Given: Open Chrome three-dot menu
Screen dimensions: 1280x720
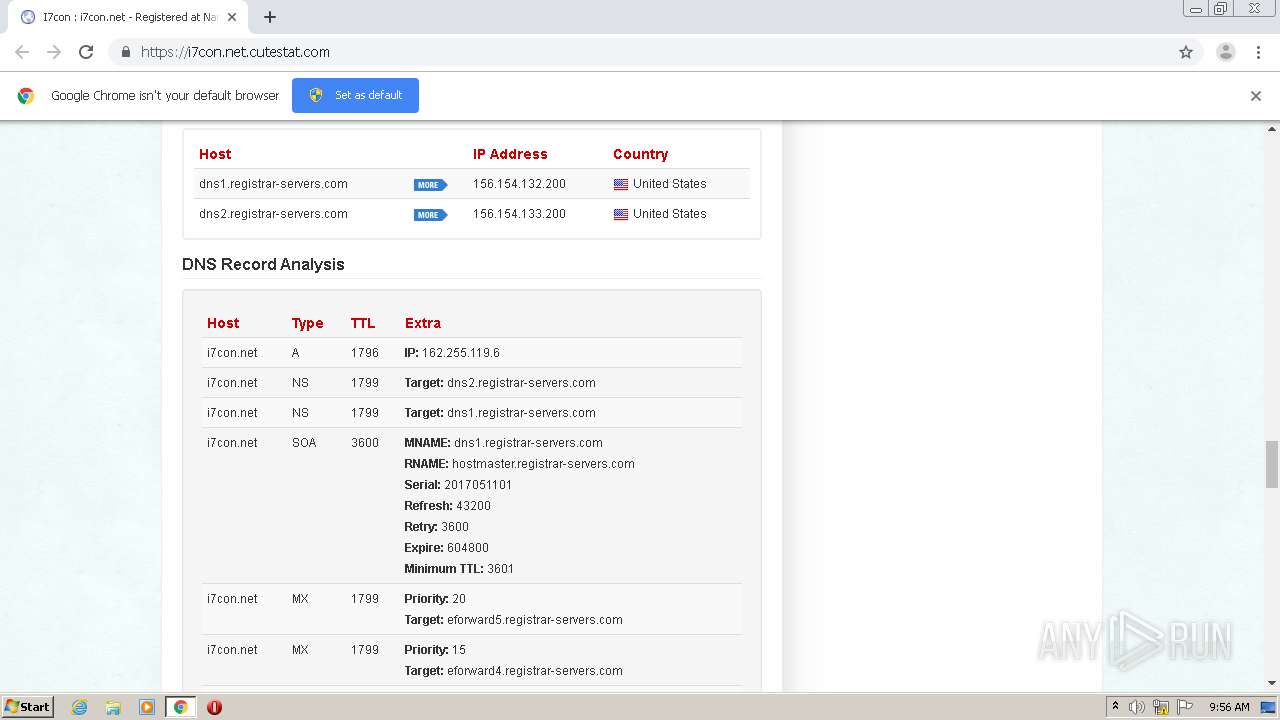Looking at the screenshot, I should tap(1258, 52).
